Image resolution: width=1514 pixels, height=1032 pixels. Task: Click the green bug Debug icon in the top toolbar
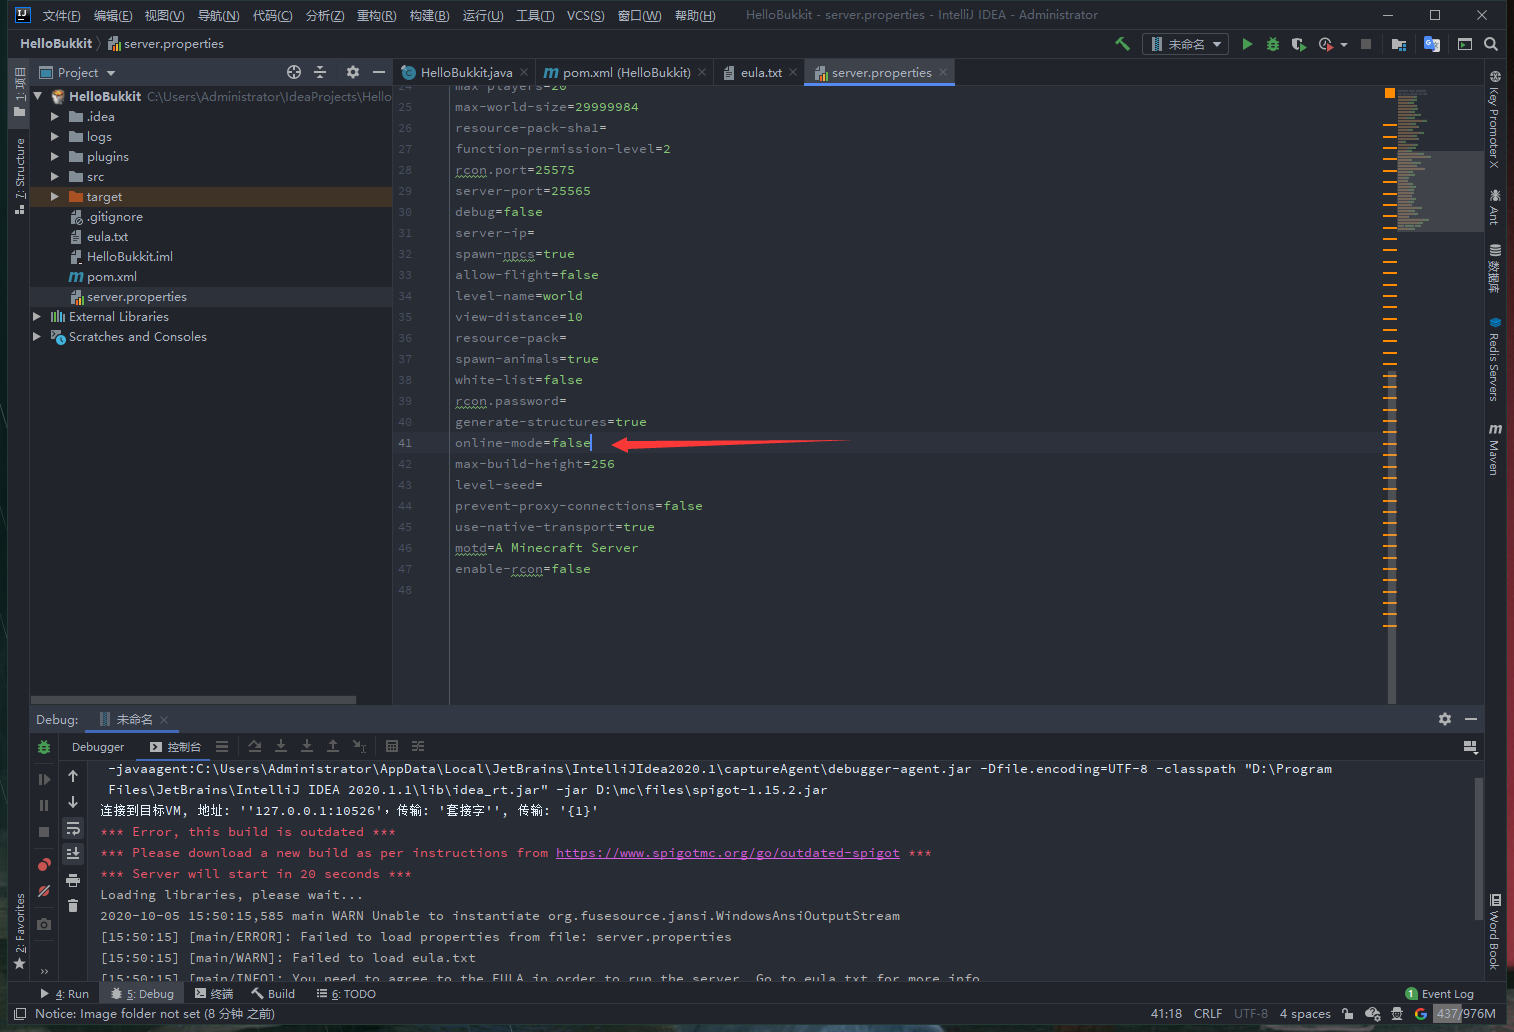pyautogui.click(x=1272, y=44)
